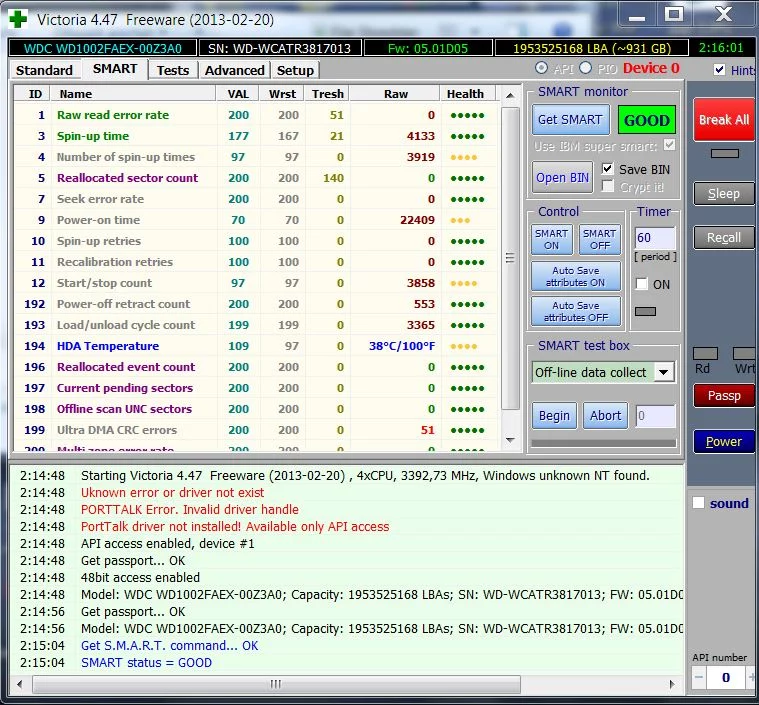Enable Auto Save attributes ON
The height and width of the screenshot is (705, 759).
pyautogui.click(x=575, y=276)
